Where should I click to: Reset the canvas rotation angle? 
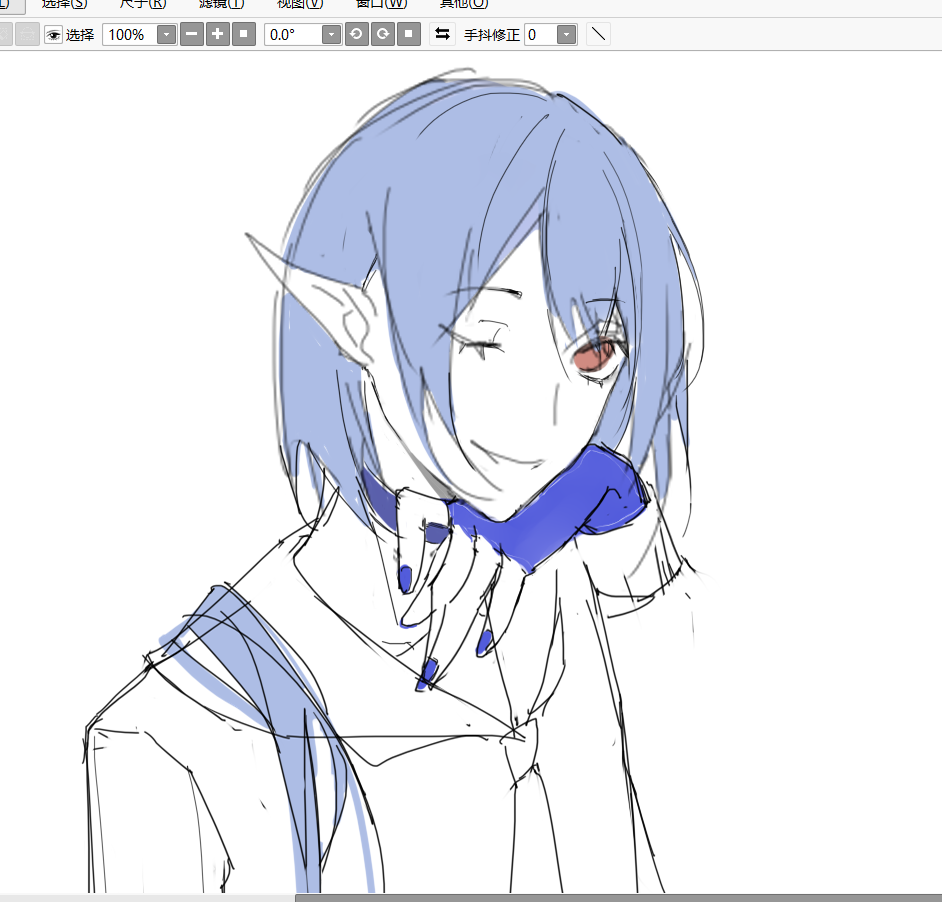[x=408, y=35]
